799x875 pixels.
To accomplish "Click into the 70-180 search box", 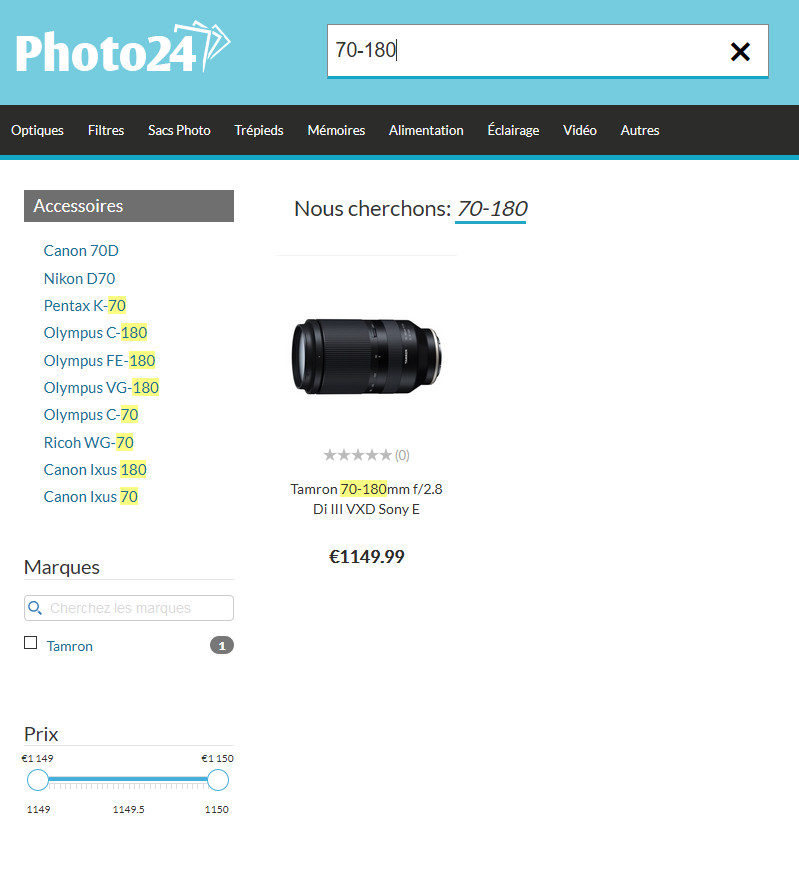I will click(524, 51).
